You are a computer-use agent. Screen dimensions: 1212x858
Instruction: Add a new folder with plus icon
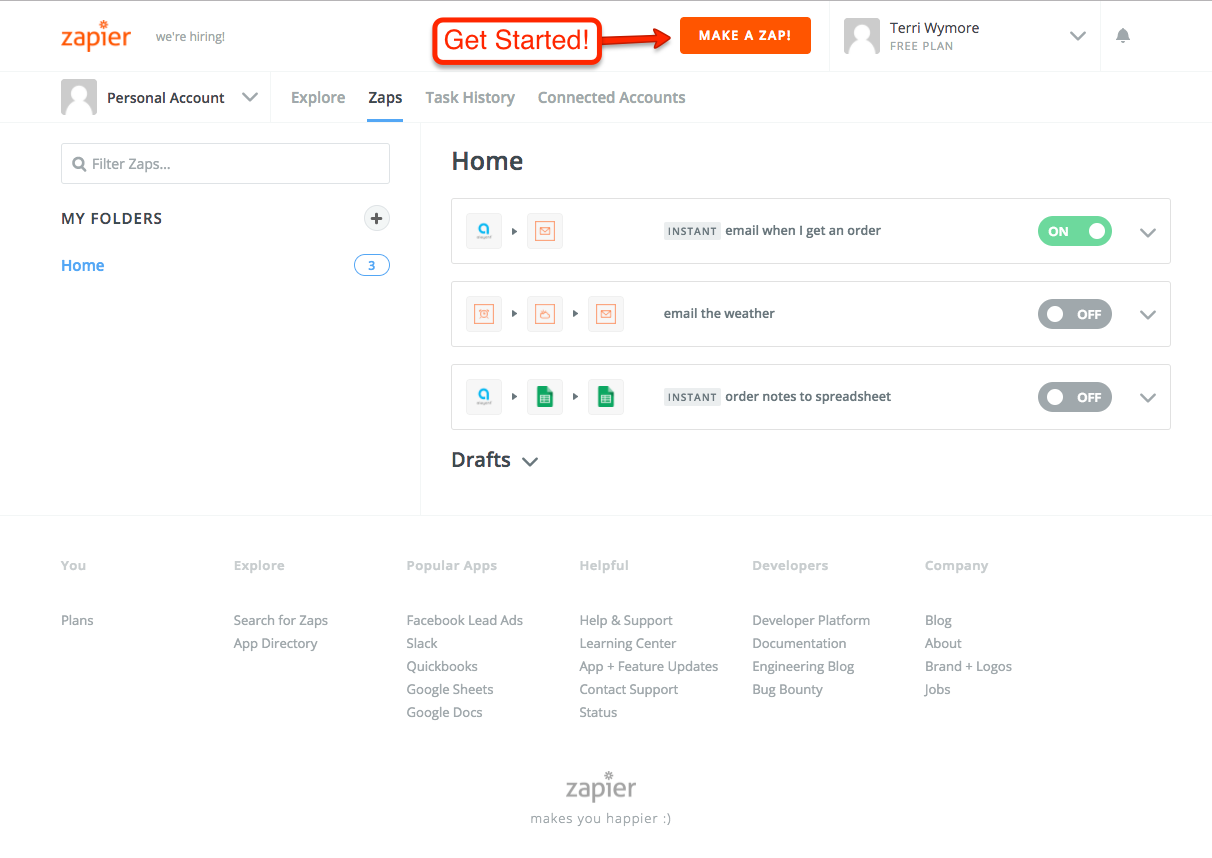pyautogui.click(x=376, y=218)
